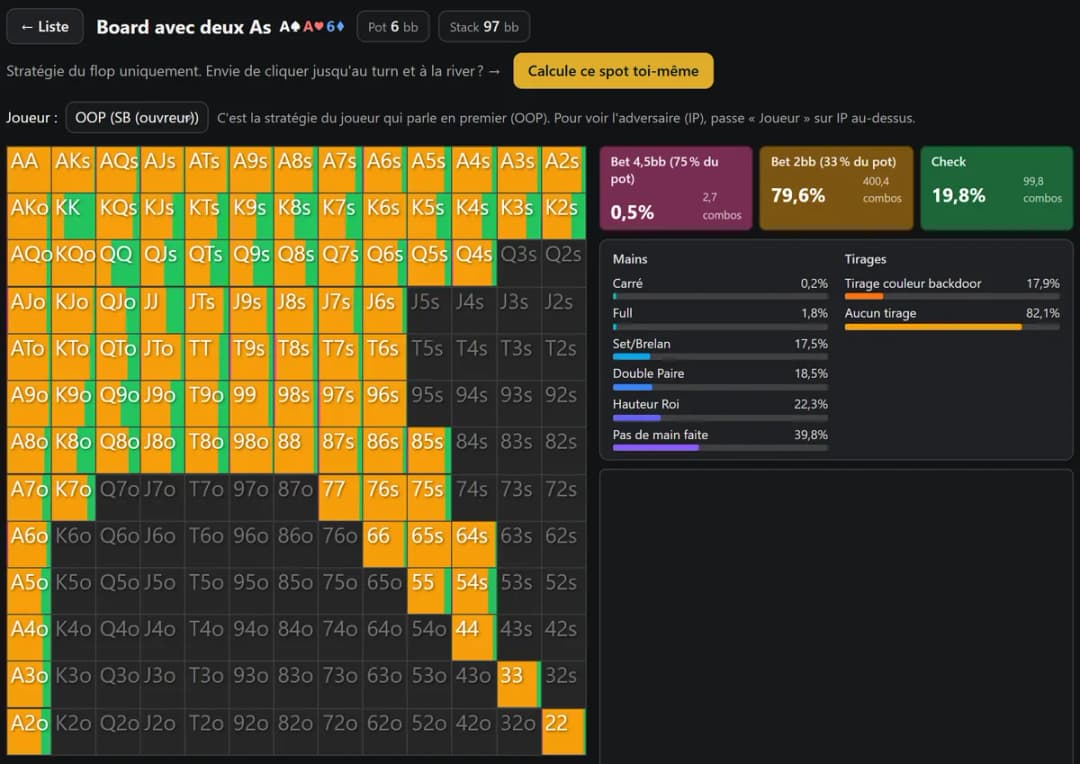Select the AKo cell in the range grid

point(29,216)
